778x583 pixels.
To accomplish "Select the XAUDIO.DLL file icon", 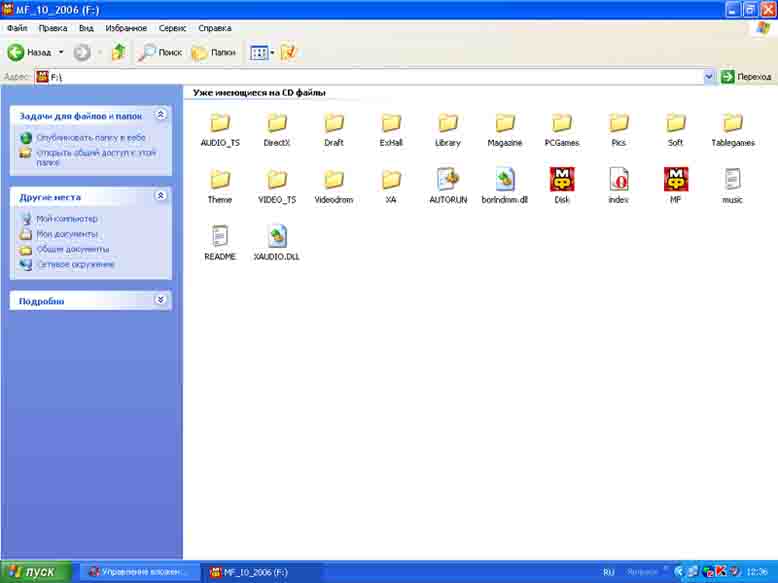I will point(277,237).
